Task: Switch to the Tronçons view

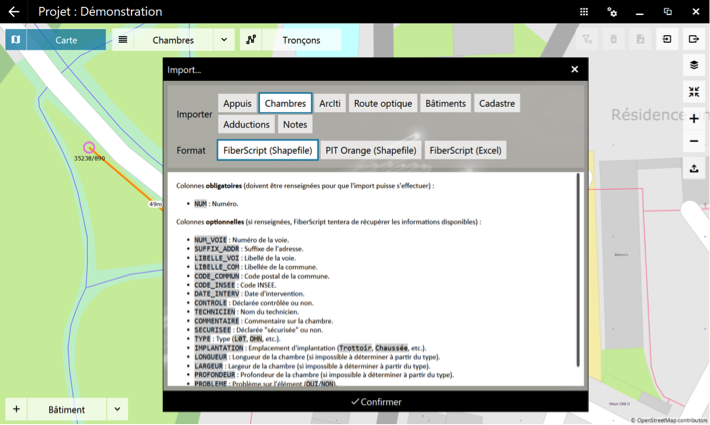Action: pyautogui.click(x=301, y=40)
